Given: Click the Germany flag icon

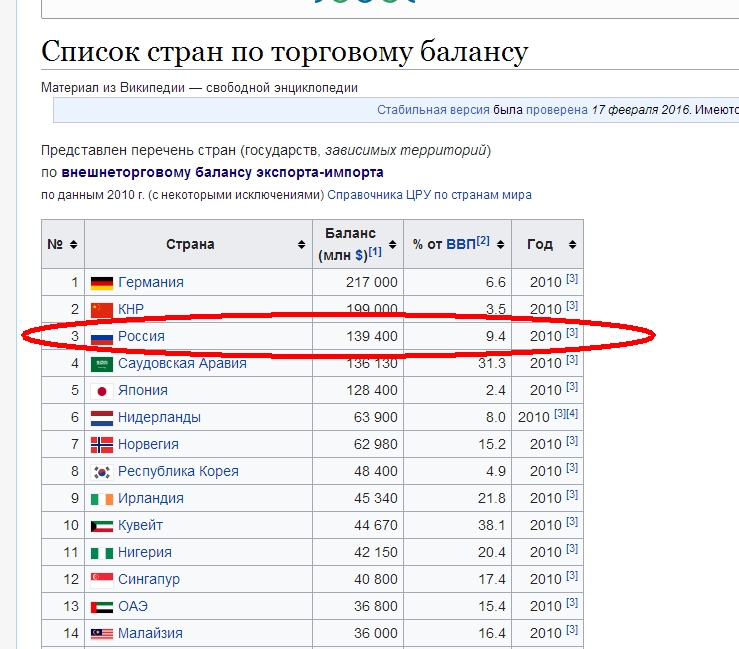Looking at the screenshot, I should pos(102,283).
